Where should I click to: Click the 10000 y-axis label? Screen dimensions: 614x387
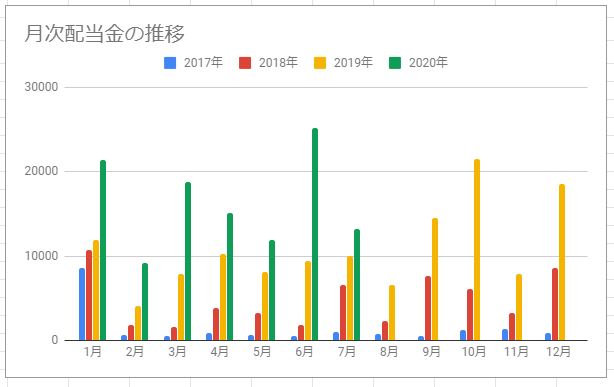click(41, 256)
